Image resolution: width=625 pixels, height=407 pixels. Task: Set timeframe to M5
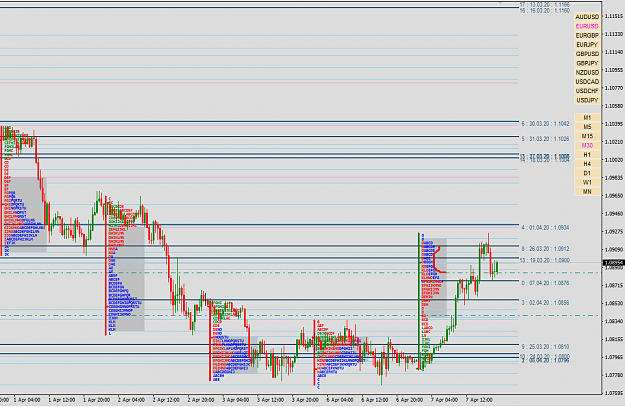click(587, 127)
